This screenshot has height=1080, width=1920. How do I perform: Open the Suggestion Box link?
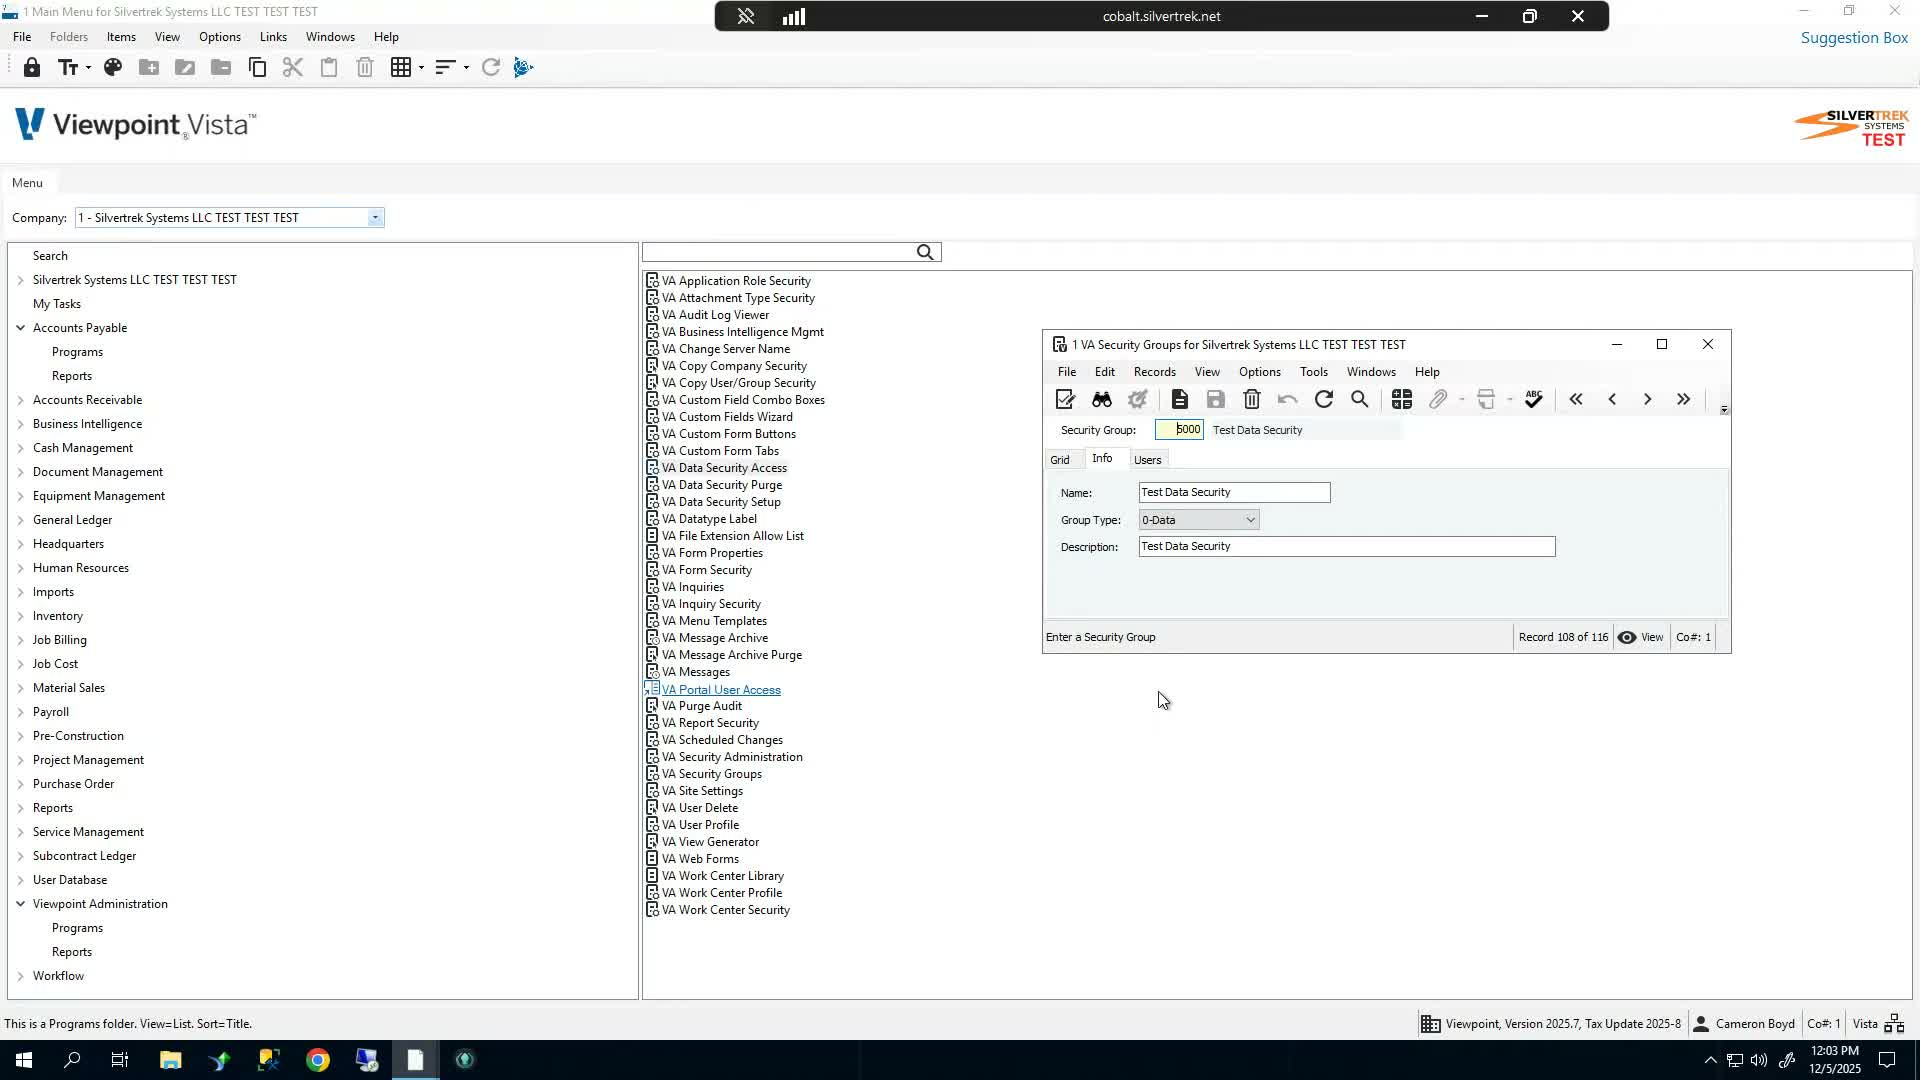click(1854, 38)
